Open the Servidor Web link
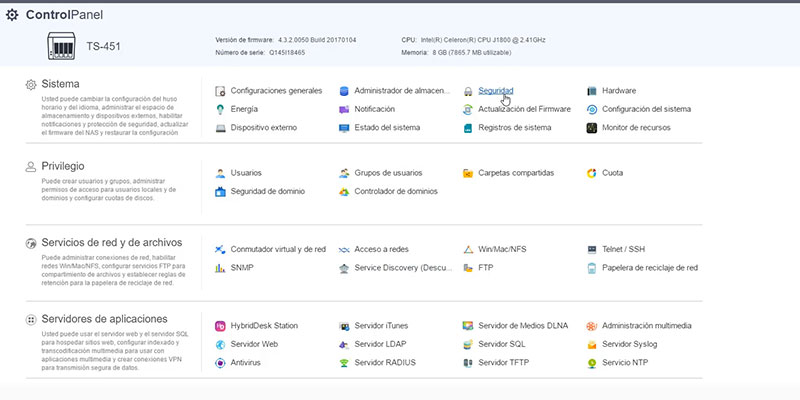800x400 pixels. coord(254,344)
